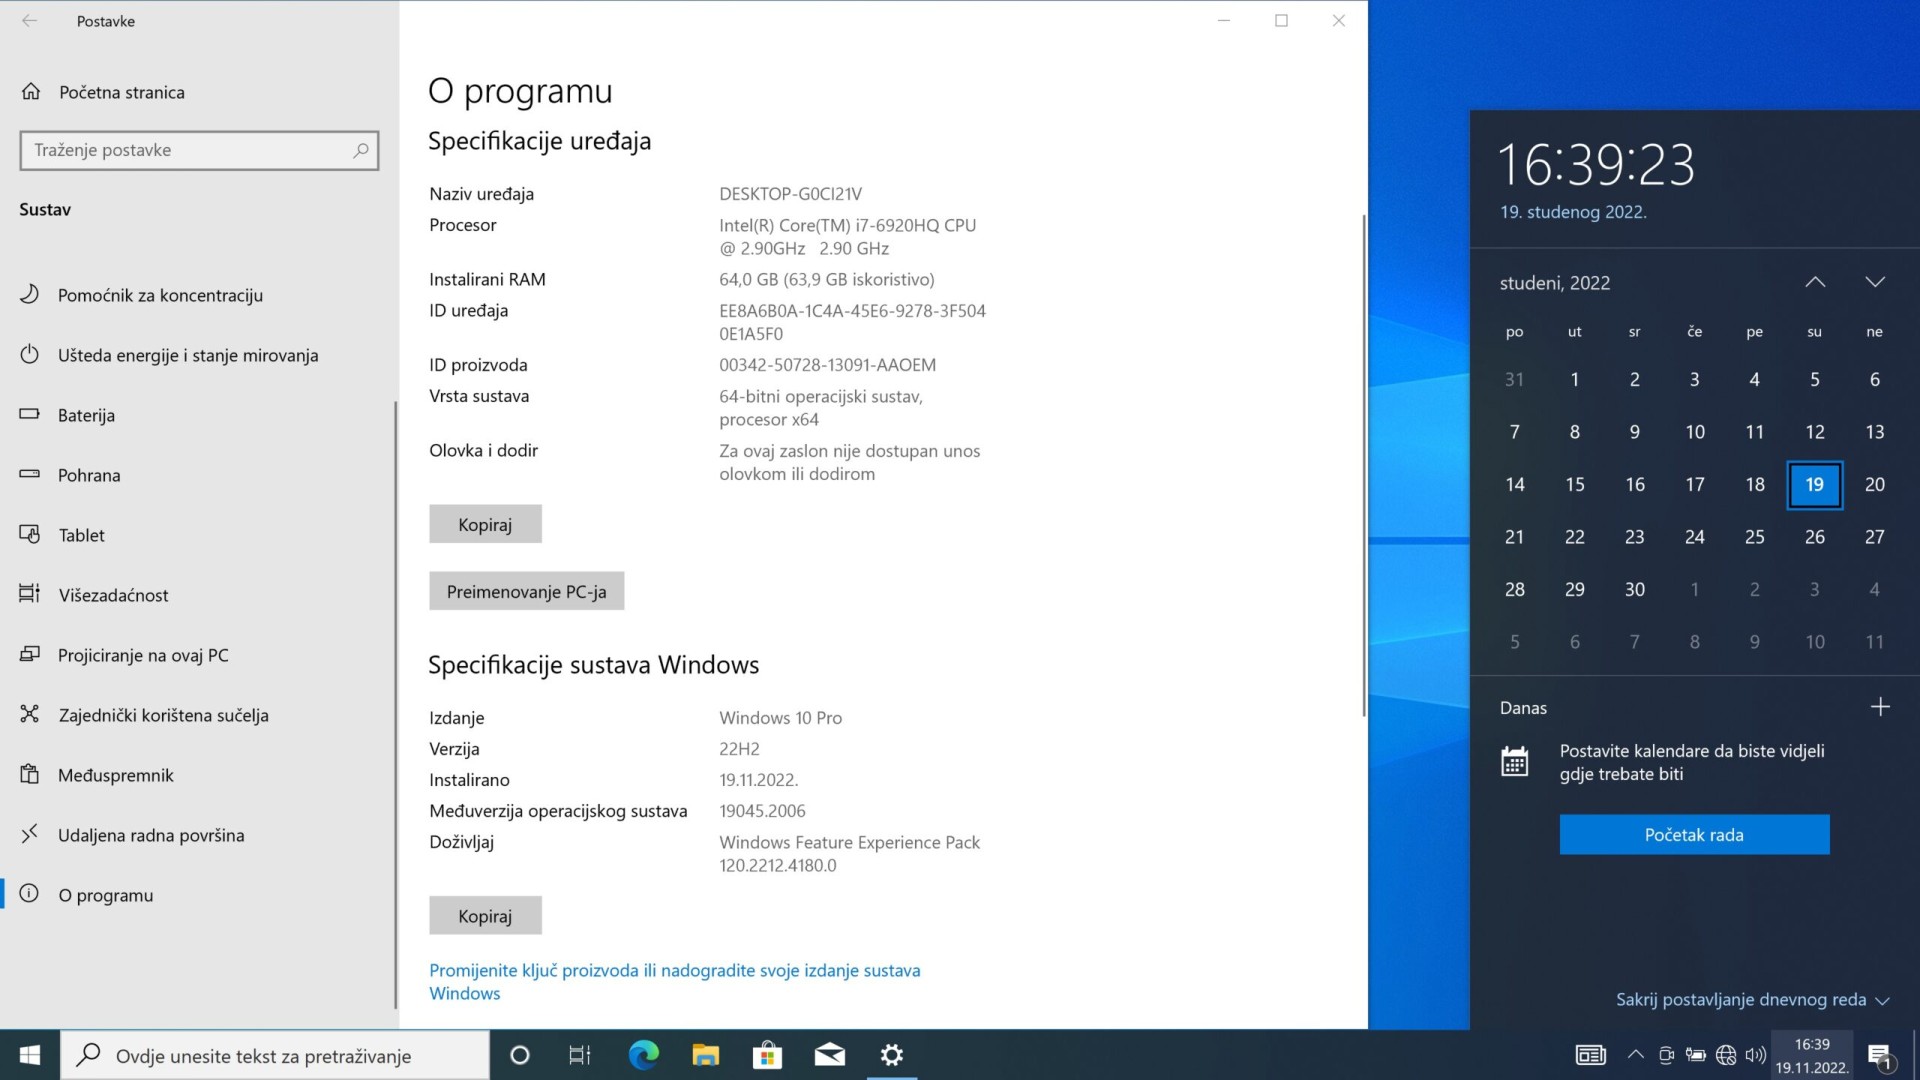Click the Settings content vertical scrollbar
Viewport: 1920px width, 1080px height.
(x=1363, y=465)
